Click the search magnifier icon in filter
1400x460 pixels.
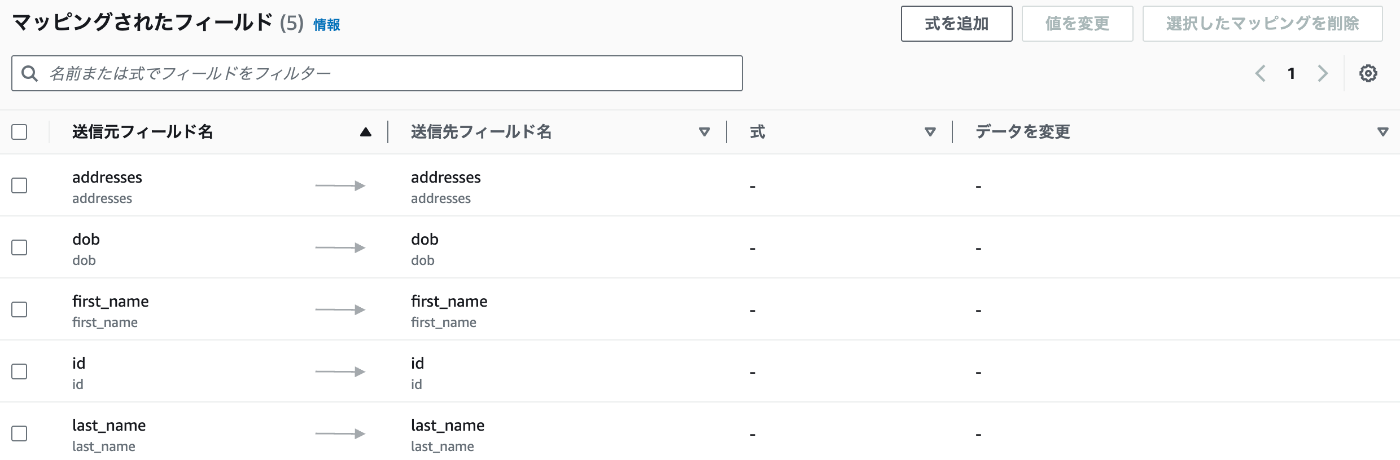30,73
